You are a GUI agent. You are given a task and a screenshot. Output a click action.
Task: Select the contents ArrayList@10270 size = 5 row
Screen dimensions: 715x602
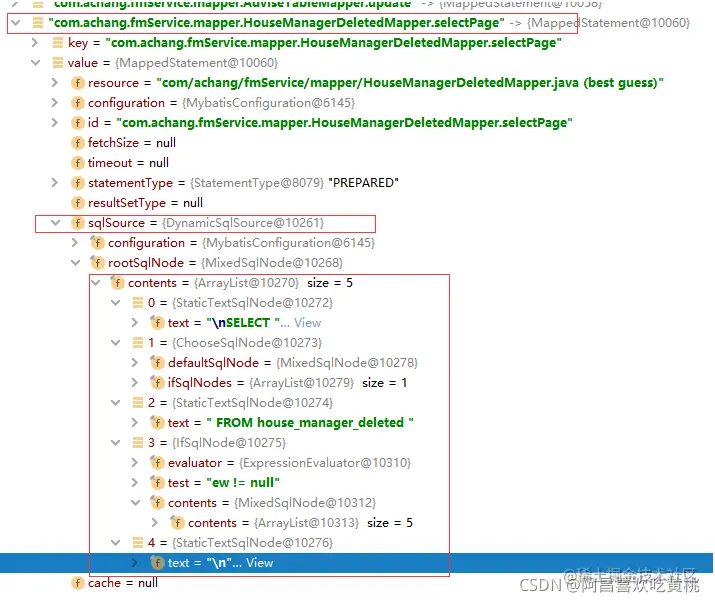pyautogui.click(x=232, y=283)
